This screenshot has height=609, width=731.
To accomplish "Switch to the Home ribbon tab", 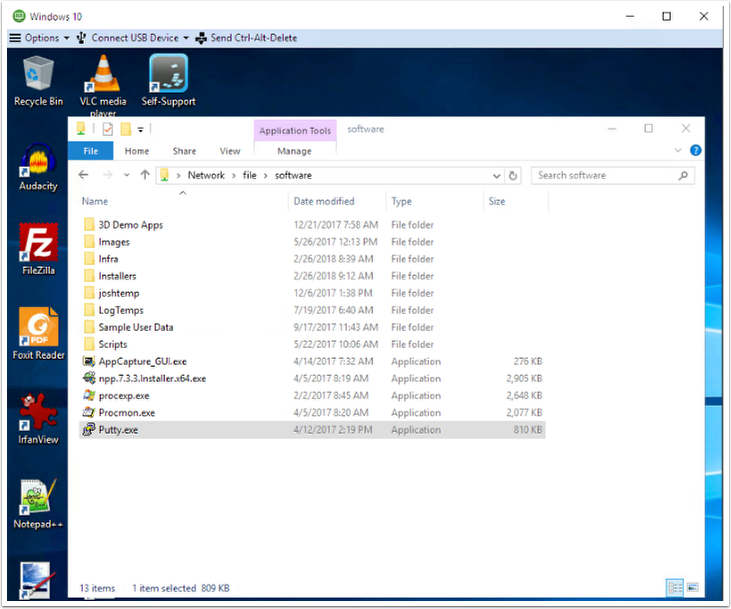I will pos(137,151).
